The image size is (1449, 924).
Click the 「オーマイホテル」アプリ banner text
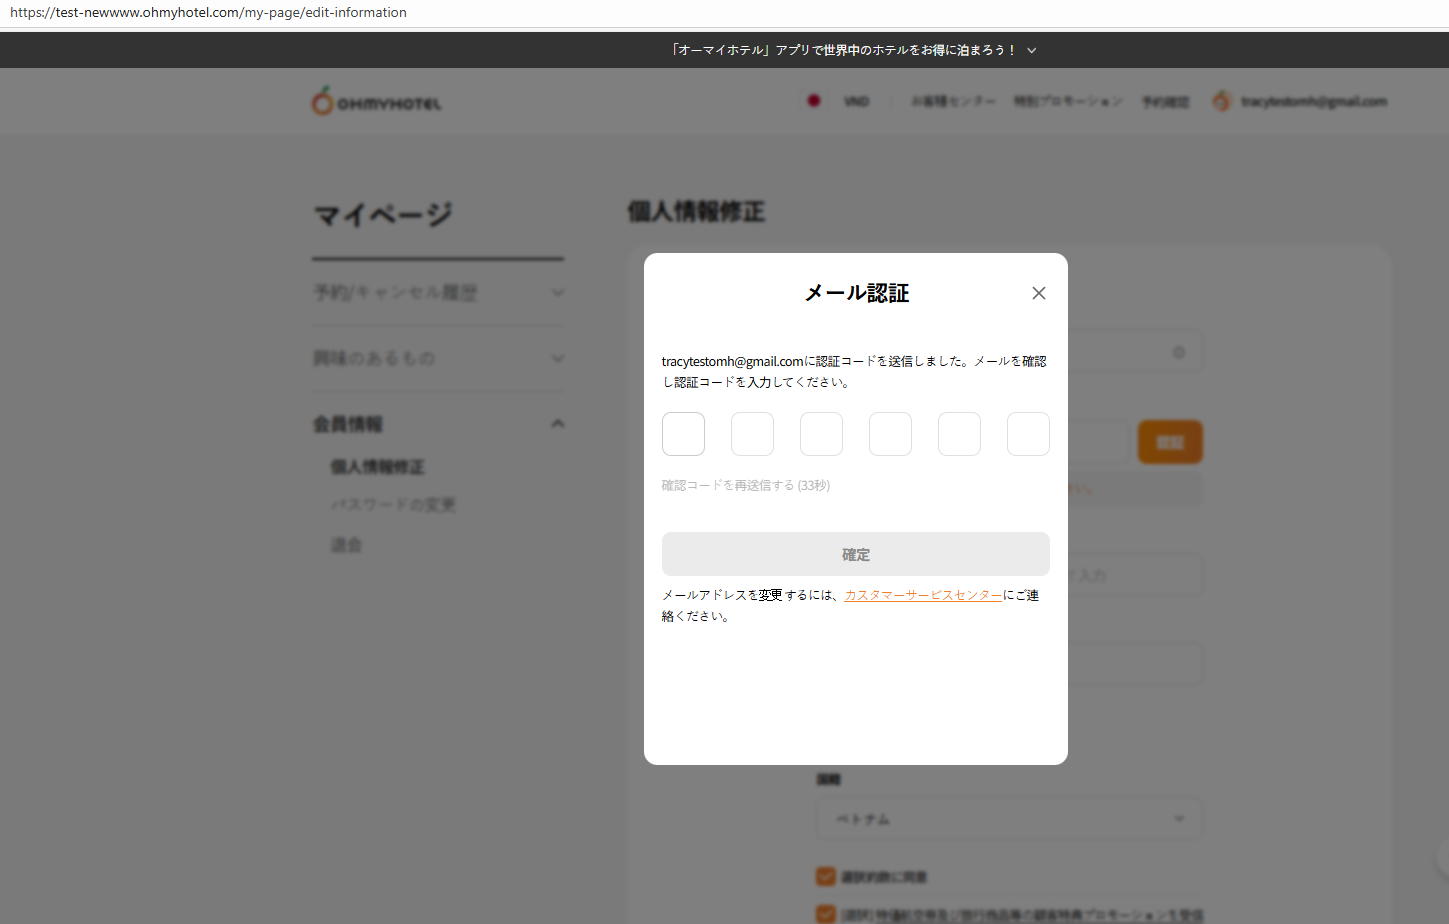[843, 50]
